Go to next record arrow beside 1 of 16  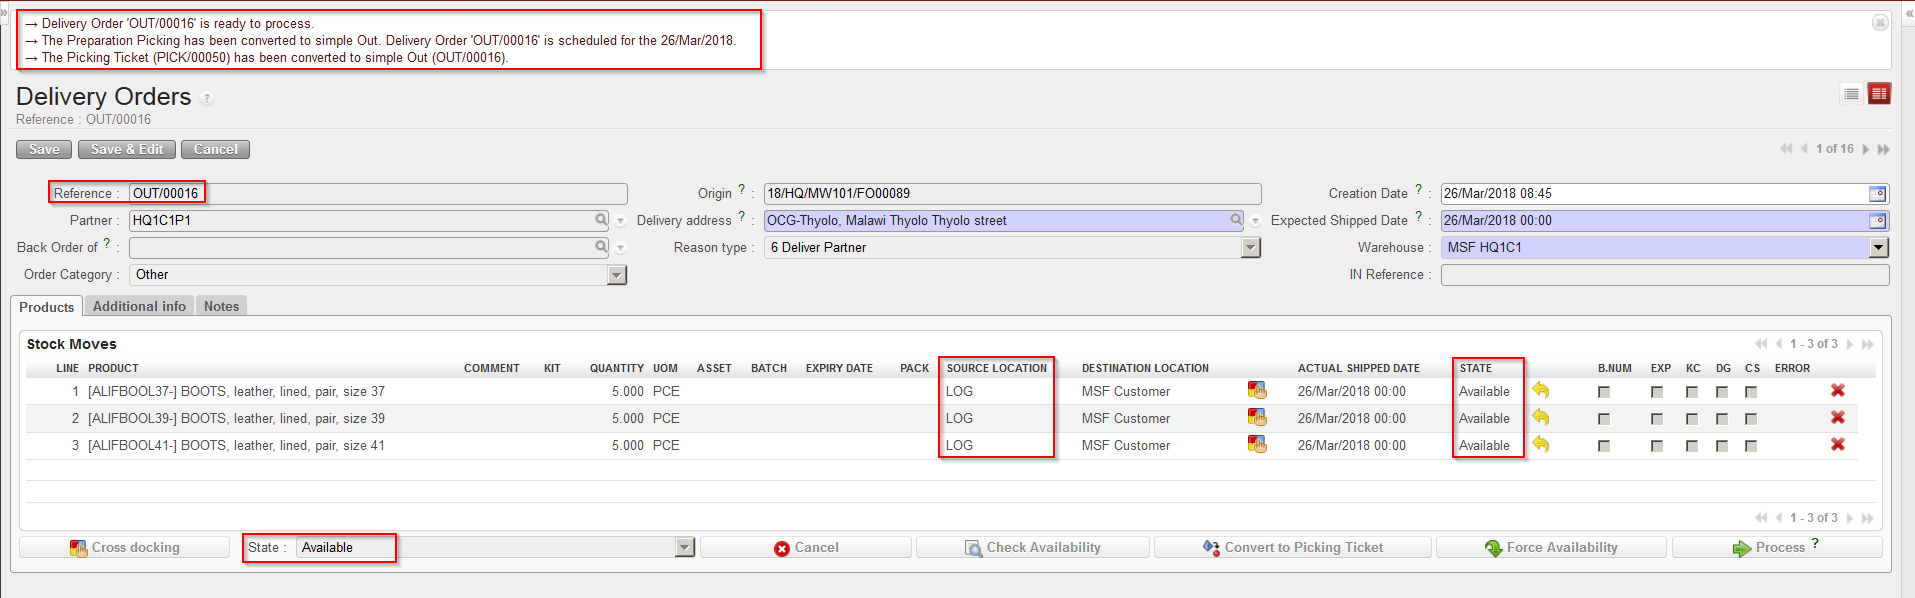coord(1866,149)
